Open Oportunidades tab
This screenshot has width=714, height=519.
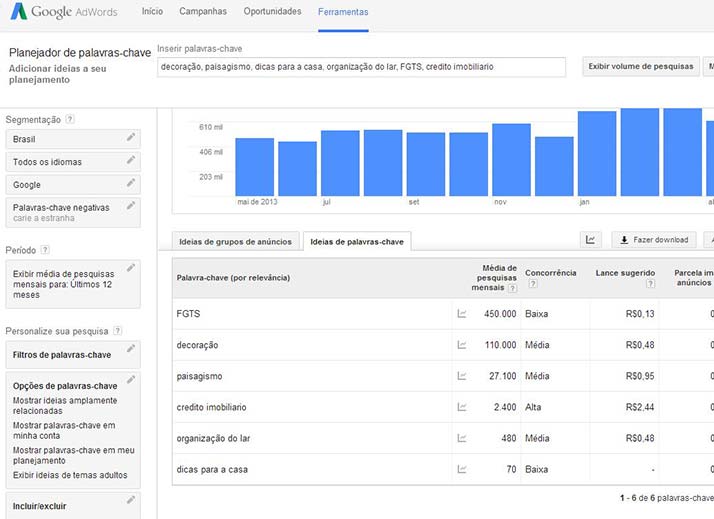pos(272,11)
